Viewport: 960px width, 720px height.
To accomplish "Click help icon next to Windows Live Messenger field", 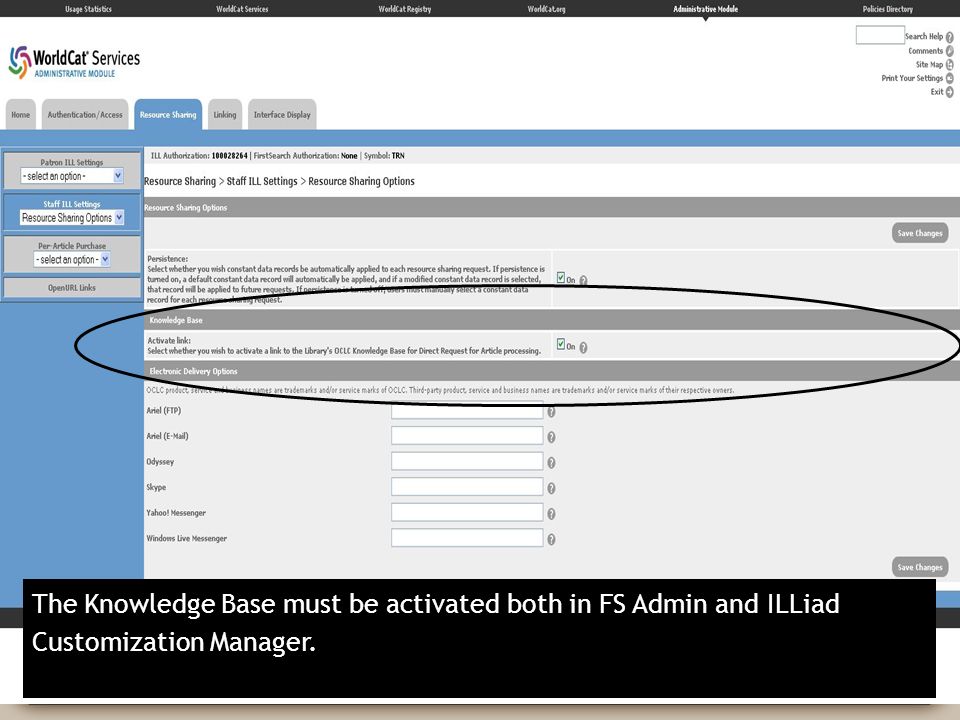I will coord(551,539).
